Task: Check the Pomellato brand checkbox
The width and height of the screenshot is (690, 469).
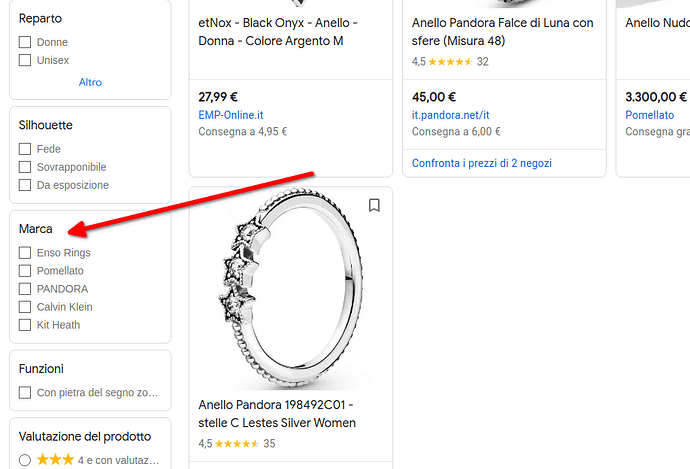Action: click(x=25, y=271)
